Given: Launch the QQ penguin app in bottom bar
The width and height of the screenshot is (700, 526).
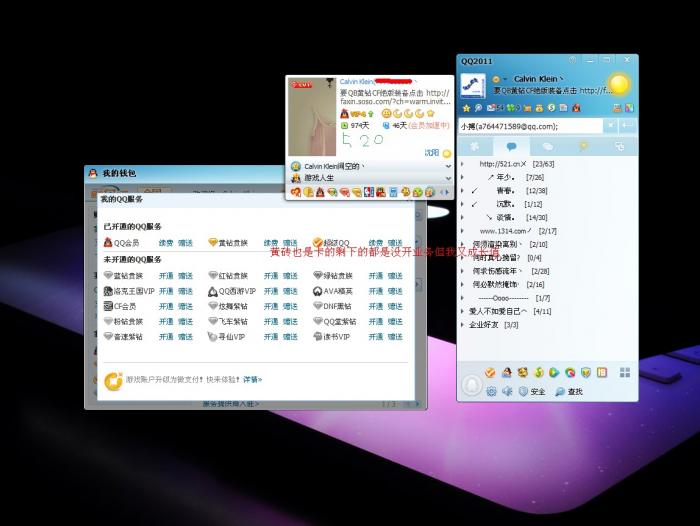Looking at the screenshot, I should [506, 372].
